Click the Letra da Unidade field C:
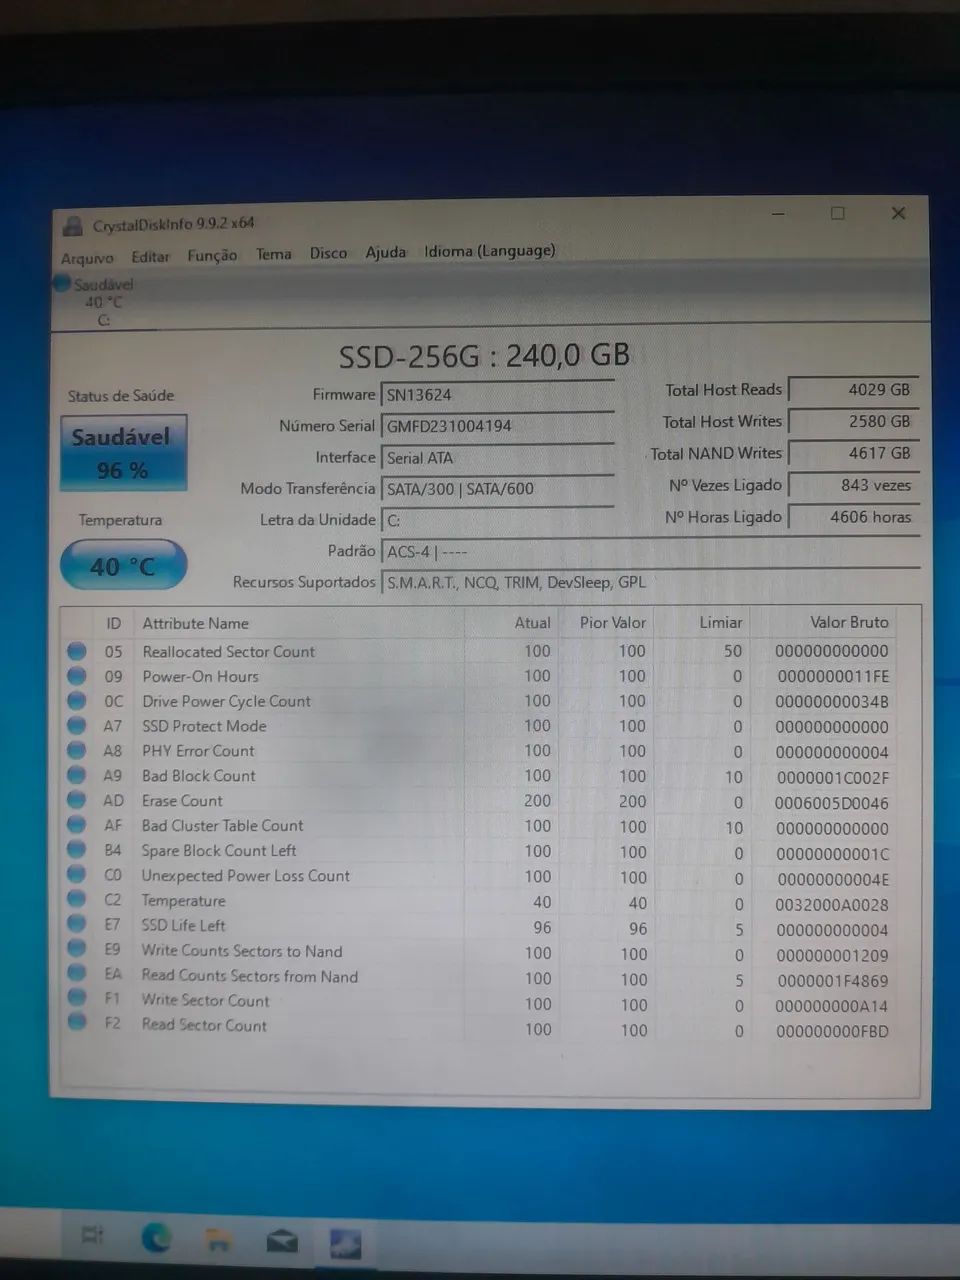Image resolution: width=960 pixels, height=1280 pixels. [497, 520]
